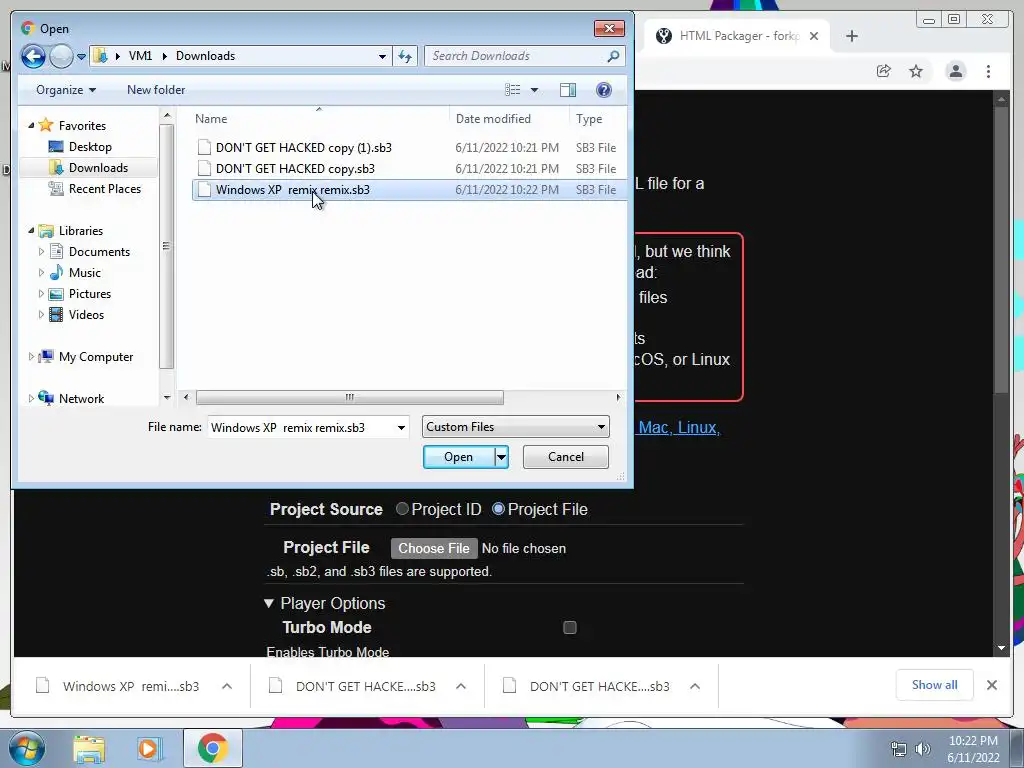The image size is (1024, 768).
Task: Click New folder in the toolbar
Action: (156, 90)
